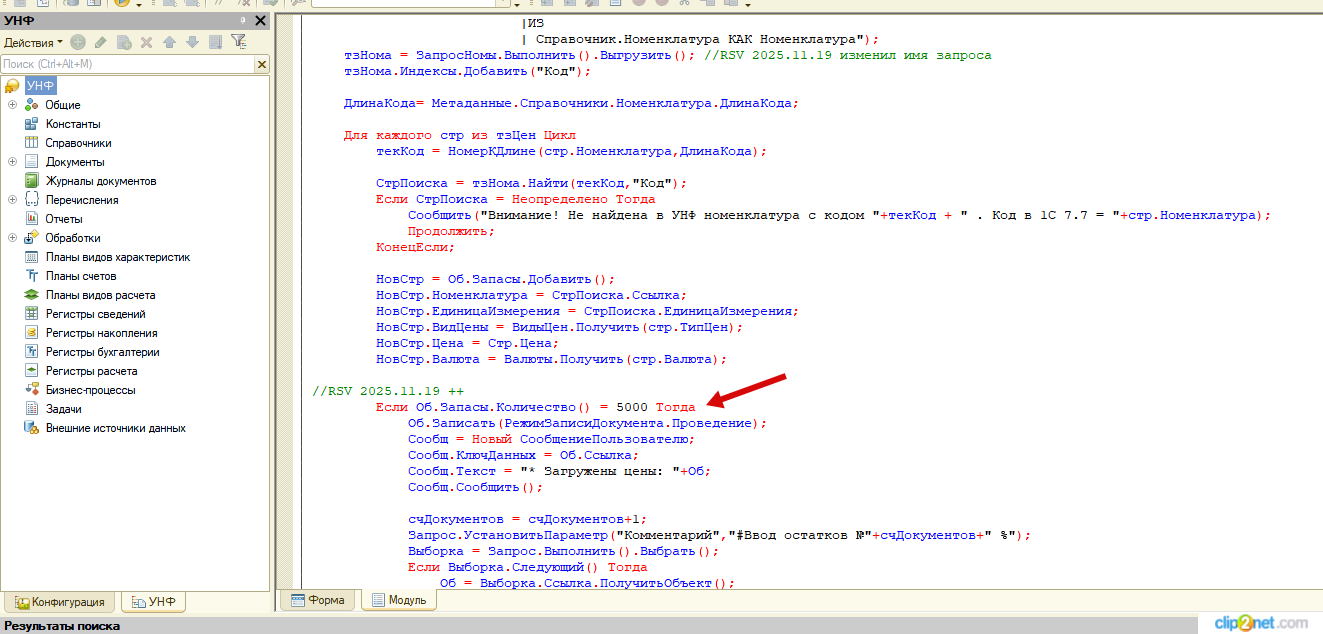
Task: Open the Действия dropdown menu
Action: coord(33,42)
